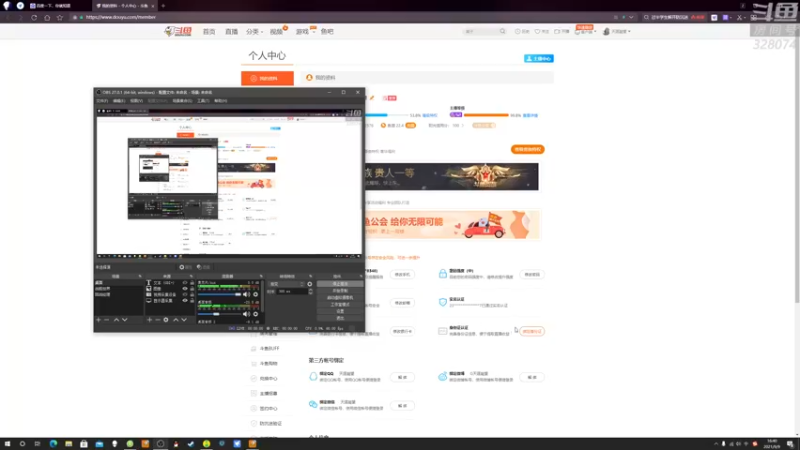Open the OBS 文件(F) menu
Image resolution: width=800 pixels, height=450 pixels.
(102, 101)
